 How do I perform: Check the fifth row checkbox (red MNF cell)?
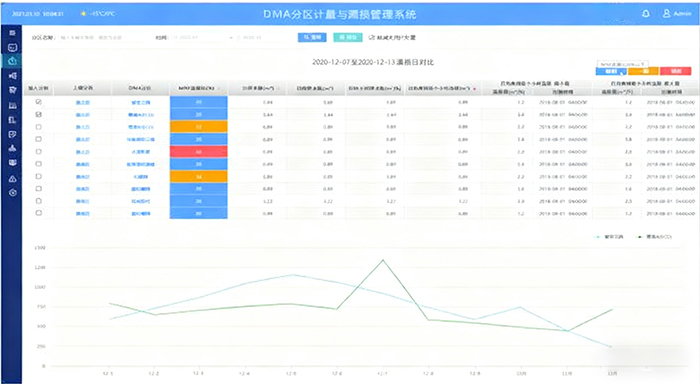pos(39,152)
